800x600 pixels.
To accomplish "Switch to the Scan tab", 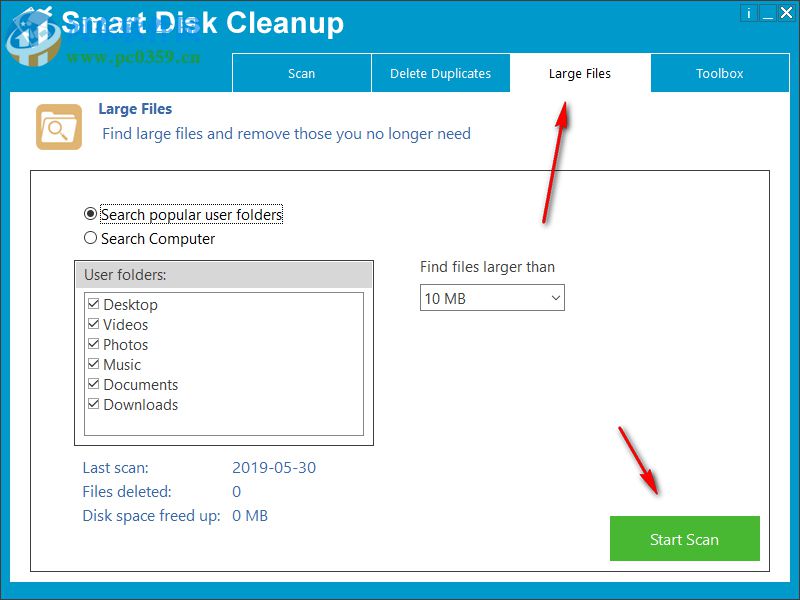I will [301, 73].
